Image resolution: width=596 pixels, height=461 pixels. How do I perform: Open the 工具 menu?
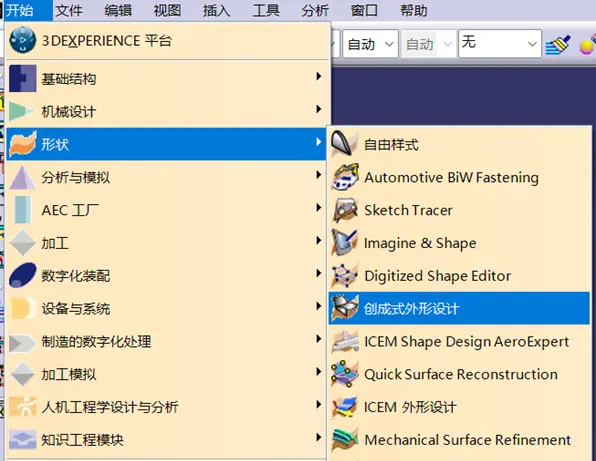[266, 10]
